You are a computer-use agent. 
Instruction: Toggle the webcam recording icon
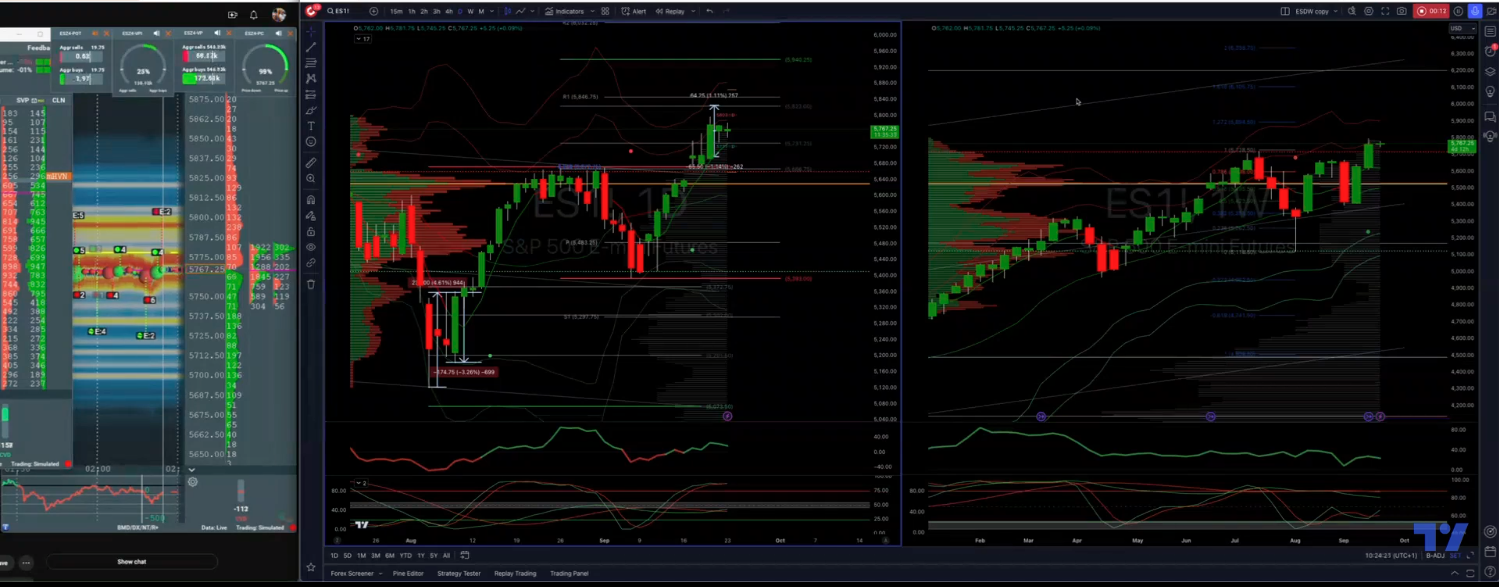pyautogui.click(x=1492, y=11)
